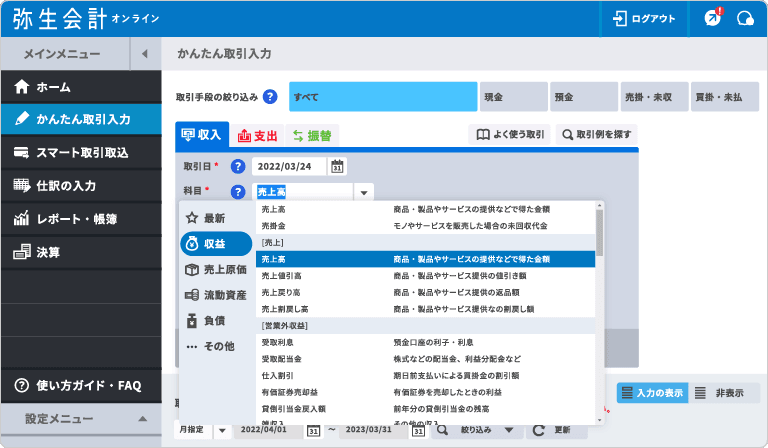Viewport: 768px width, 448px height.
Task: Click the 更新 refresh button
Action: click(556, 430)
